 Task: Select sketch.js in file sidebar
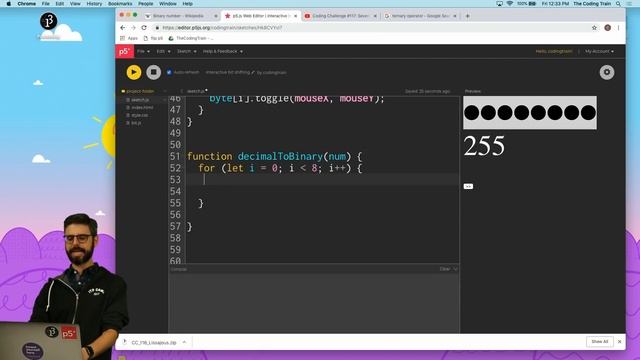140,100
